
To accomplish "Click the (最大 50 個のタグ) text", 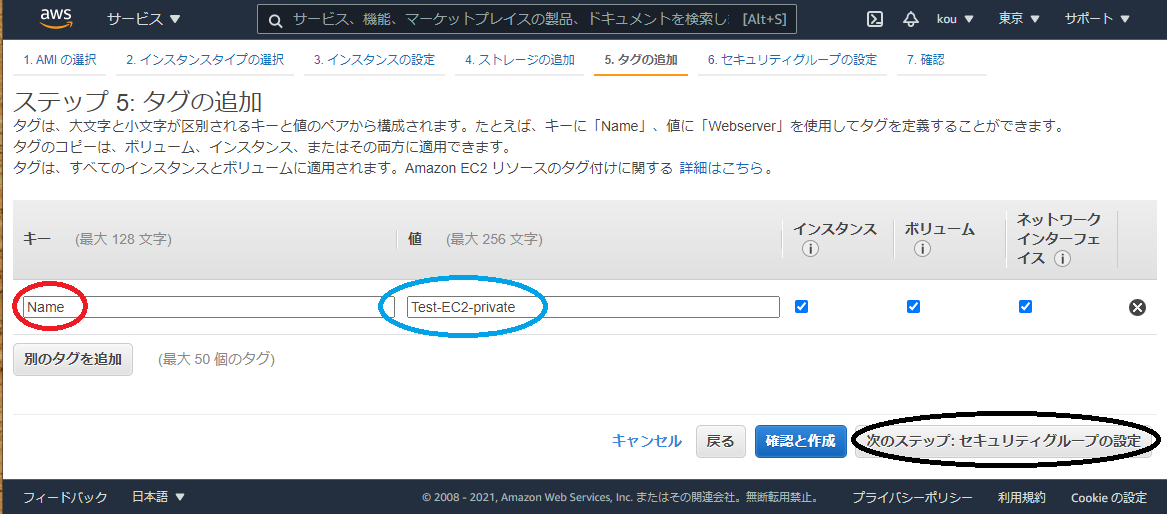I will 217,359.
